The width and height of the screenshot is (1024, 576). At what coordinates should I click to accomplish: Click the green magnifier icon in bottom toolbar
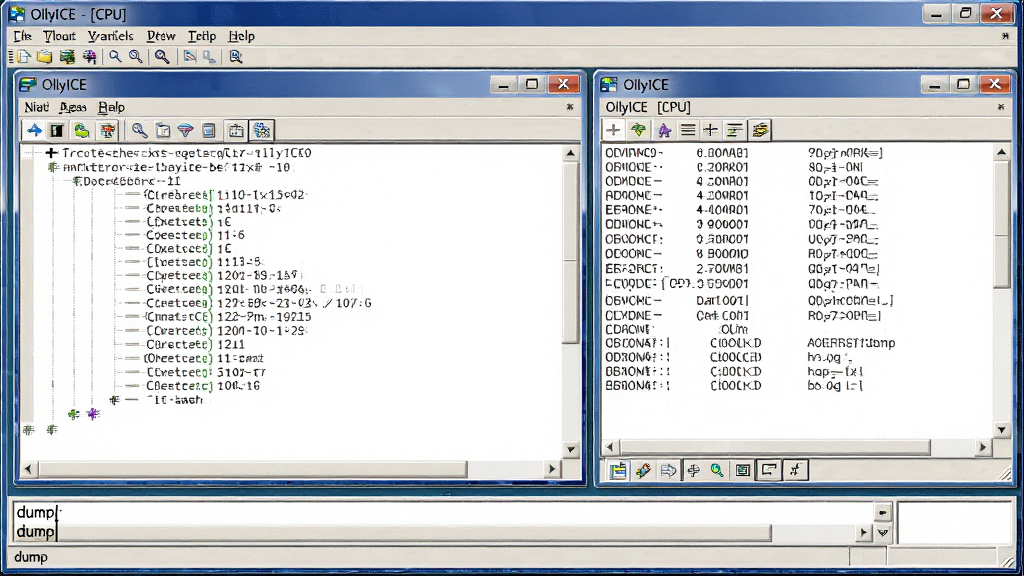717,470
